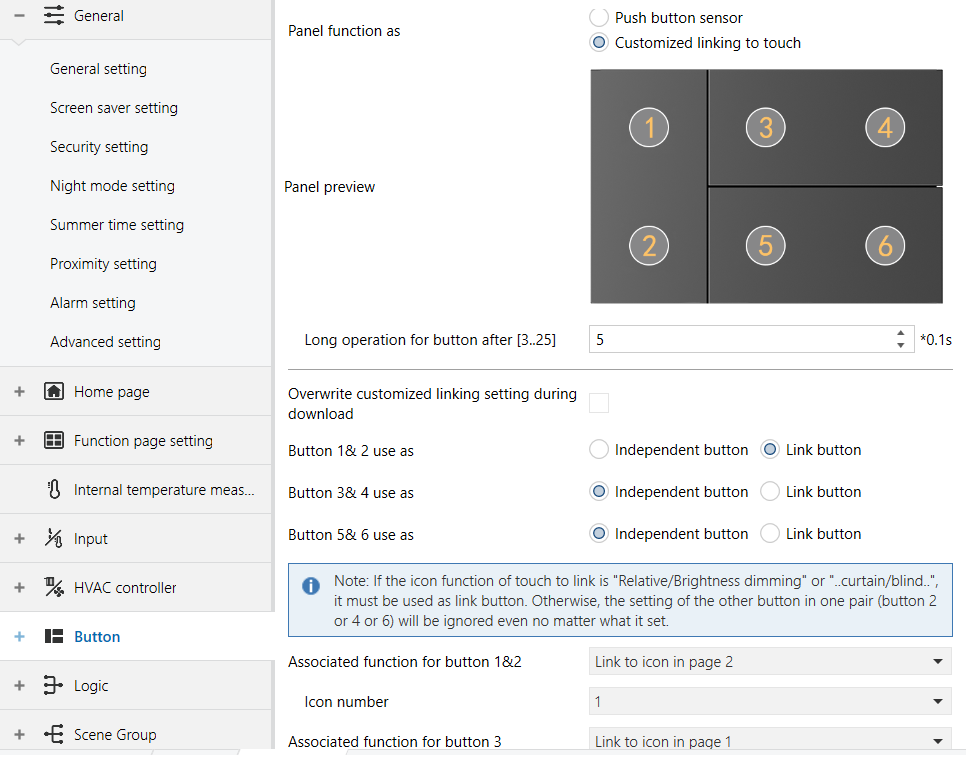Screen dimensions: 966x760
Task: Open General setting page
Action: [99, 68]
